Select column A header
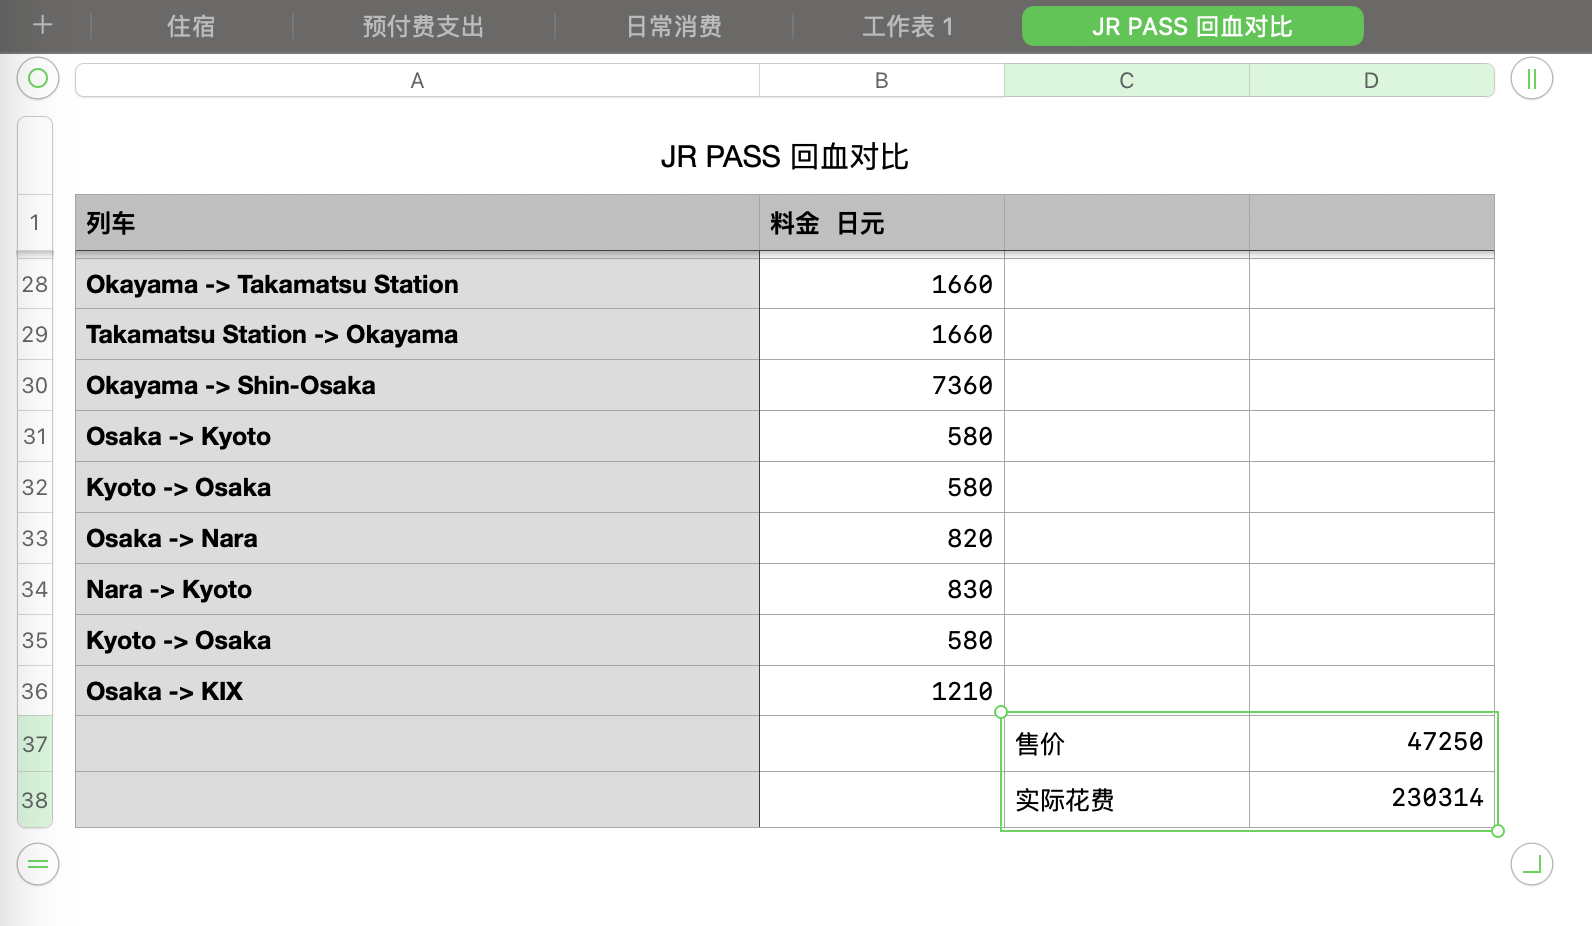1592x926 pixels. (417, 80)
